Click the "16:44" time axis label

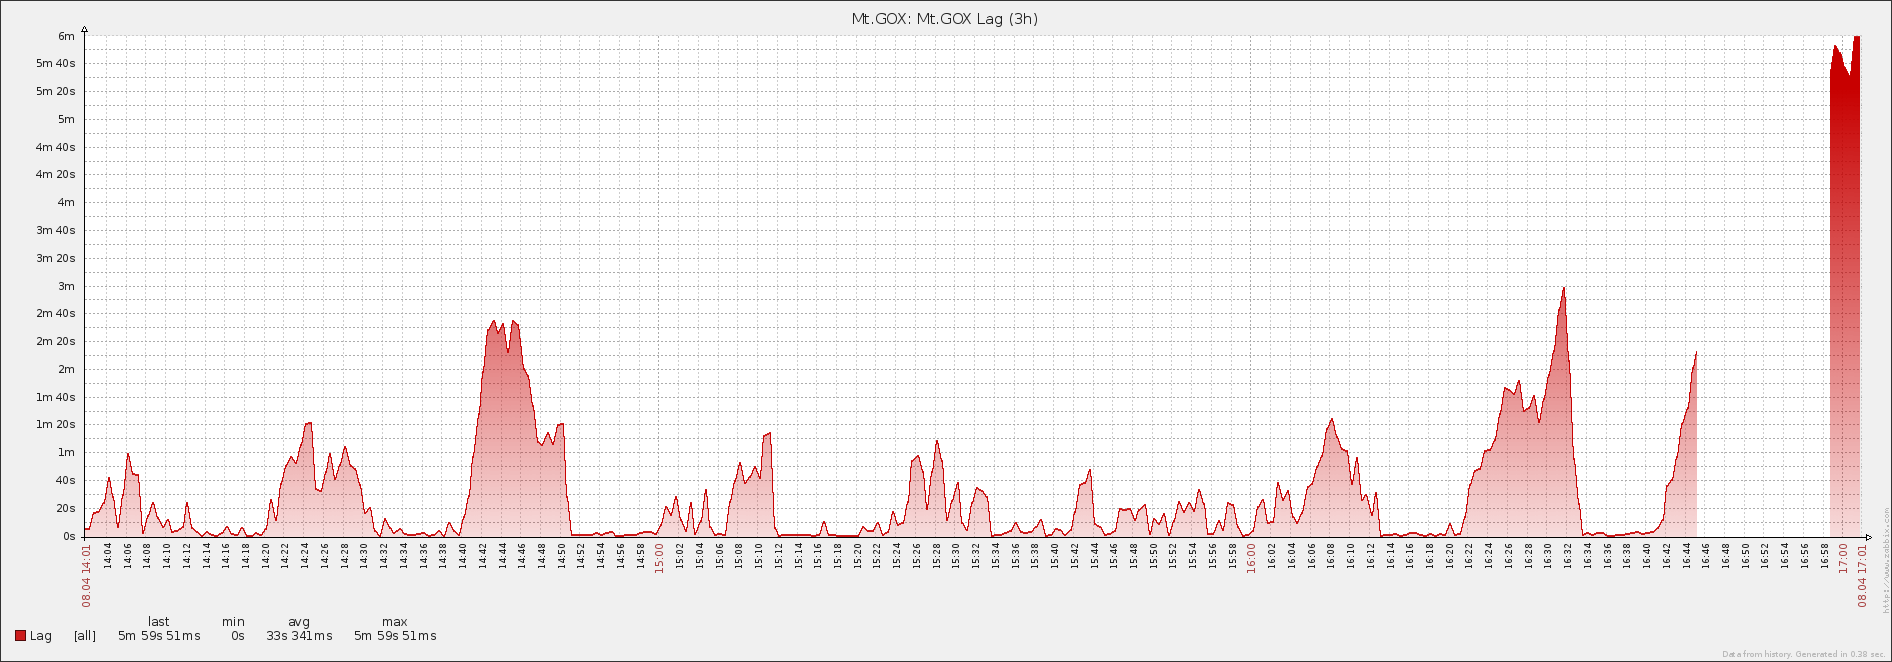coord(1686,555)
